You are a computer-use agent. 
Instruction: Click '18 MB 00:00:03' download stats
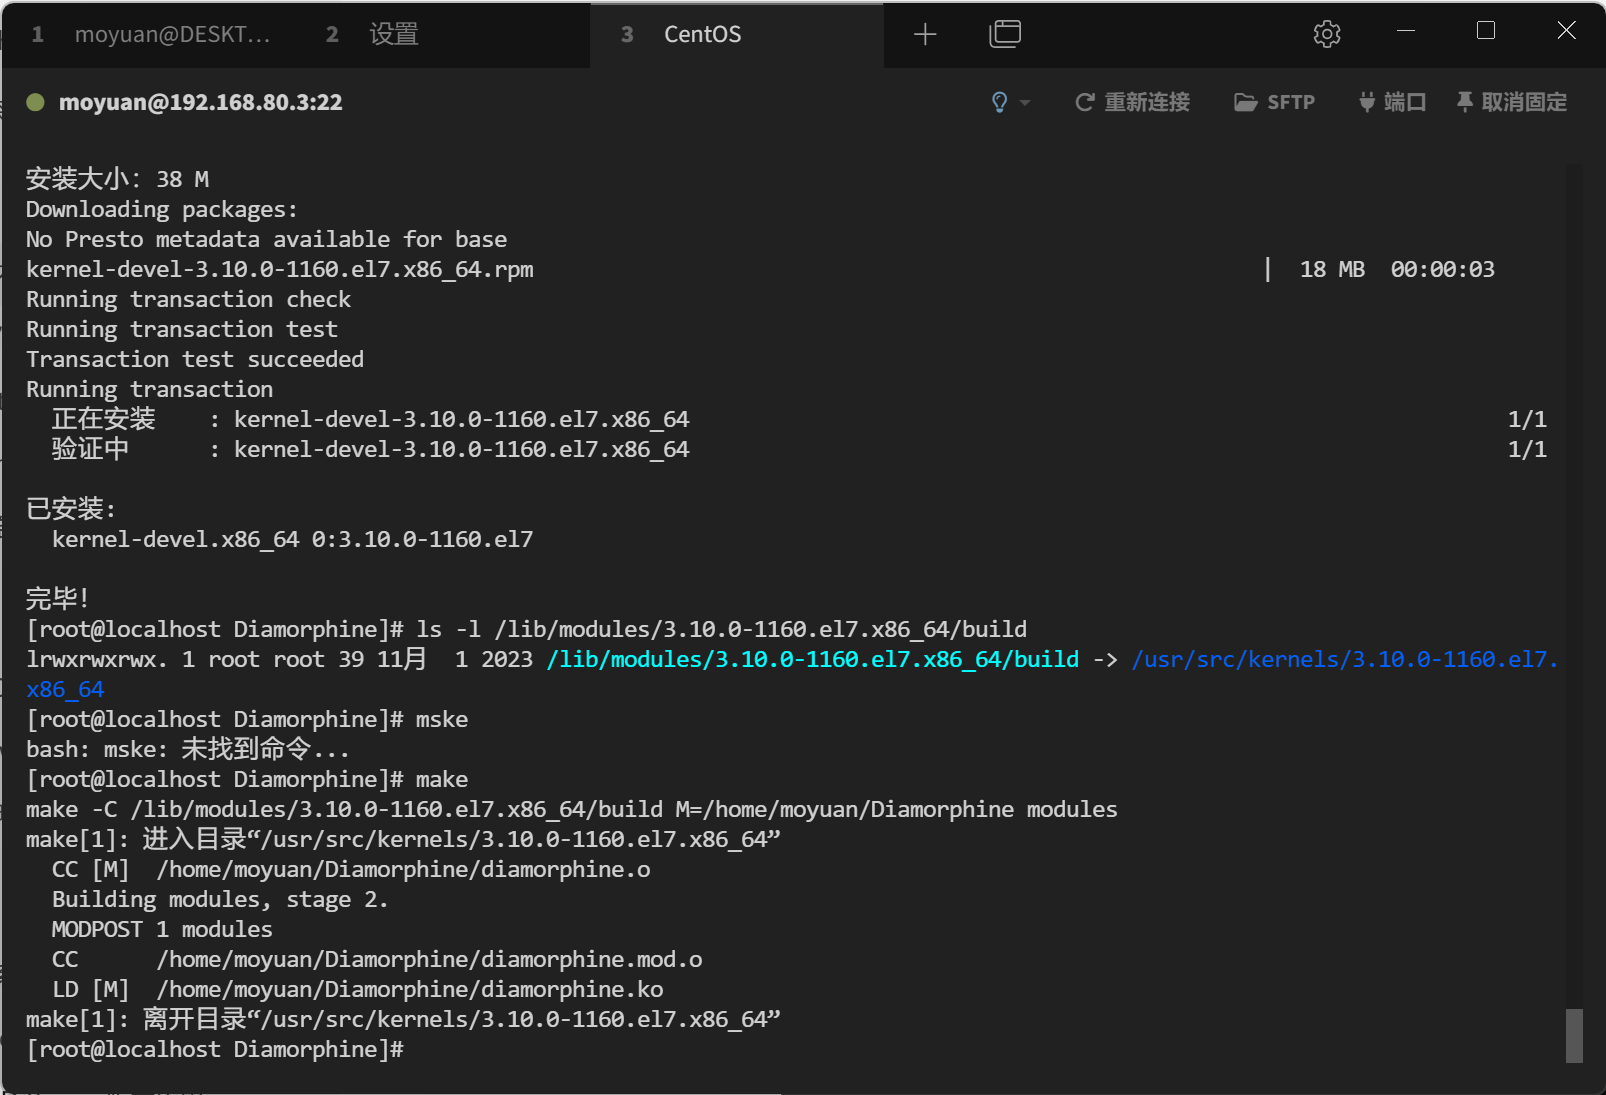(x=1397, y=269)
